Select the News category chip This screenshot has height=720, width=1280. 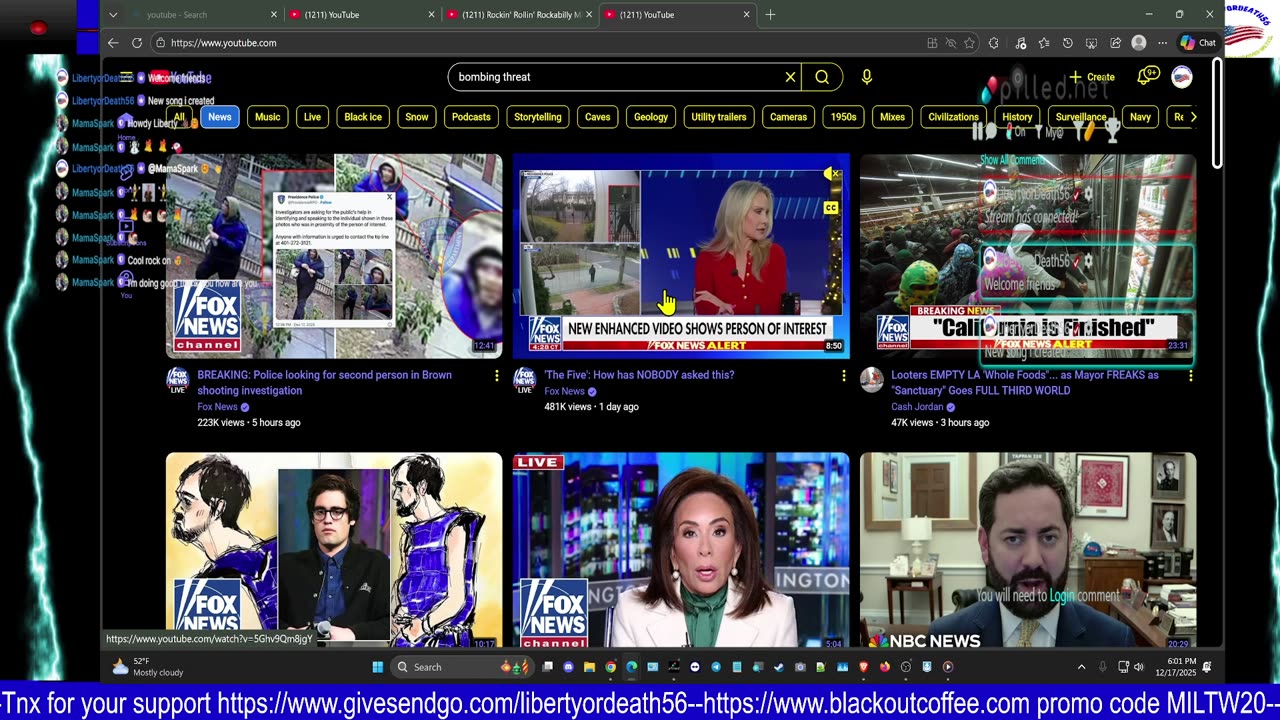click(220, 117)
